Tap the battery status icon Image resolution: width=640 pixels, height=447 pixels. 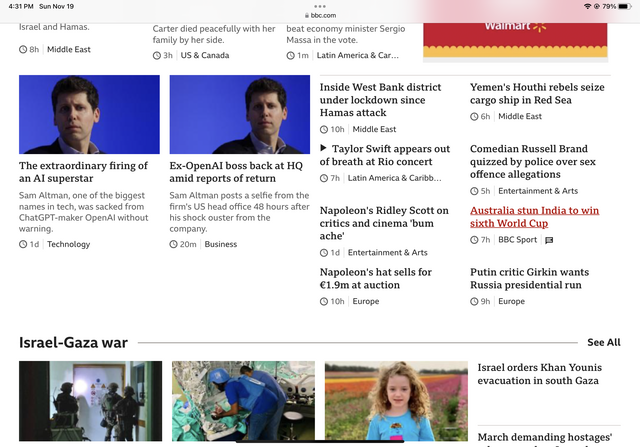625,6
